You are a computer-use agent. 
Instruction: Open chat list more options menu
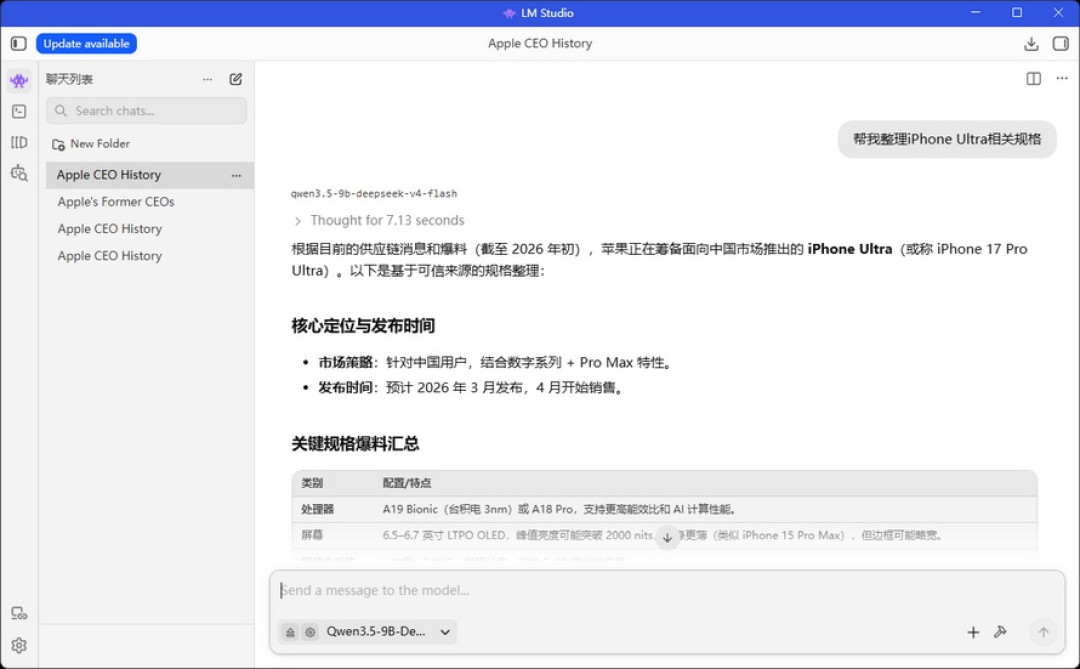tap(207, 79)
